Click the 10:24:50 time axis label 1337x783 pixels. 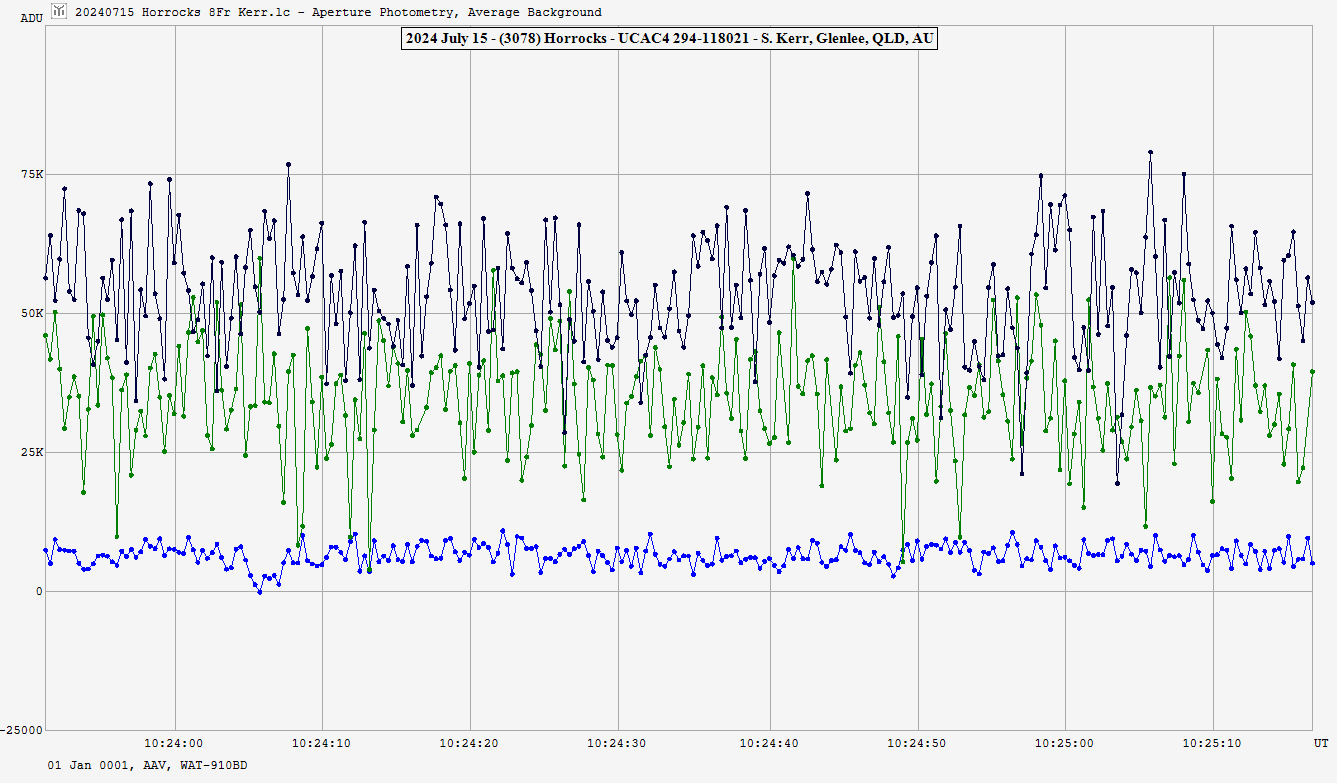(917, 743)
